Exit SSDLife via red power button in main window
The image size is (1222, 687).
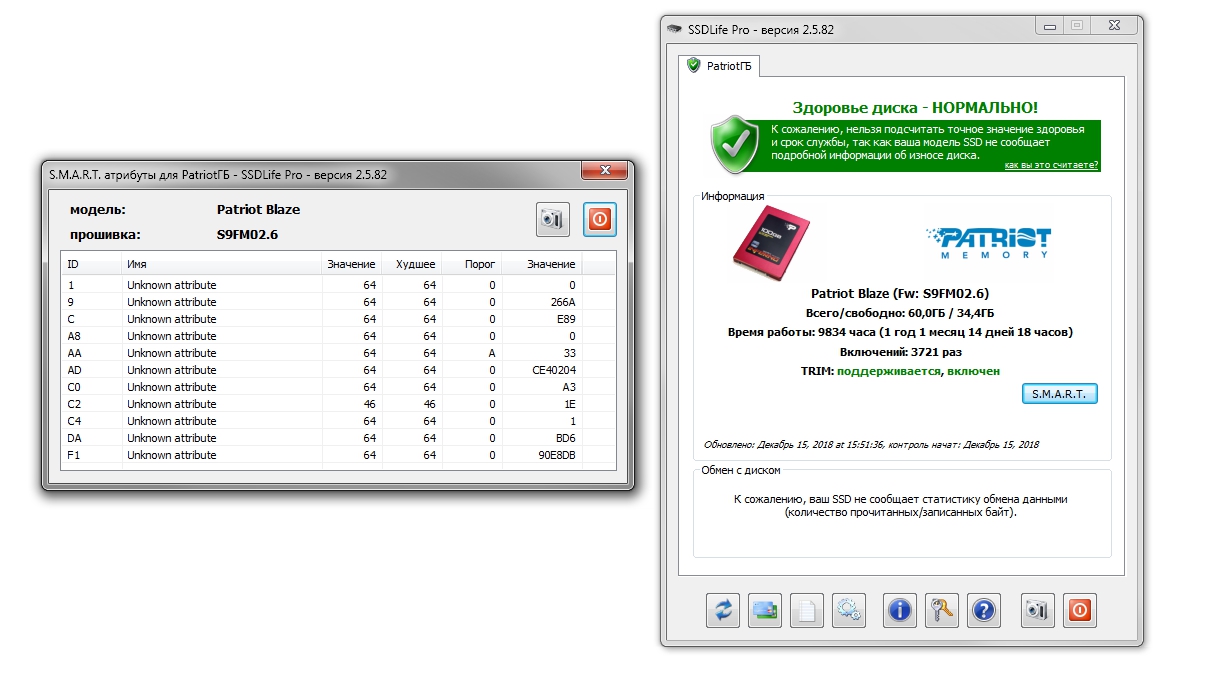pyautogui.click(x=1080, y=609)
